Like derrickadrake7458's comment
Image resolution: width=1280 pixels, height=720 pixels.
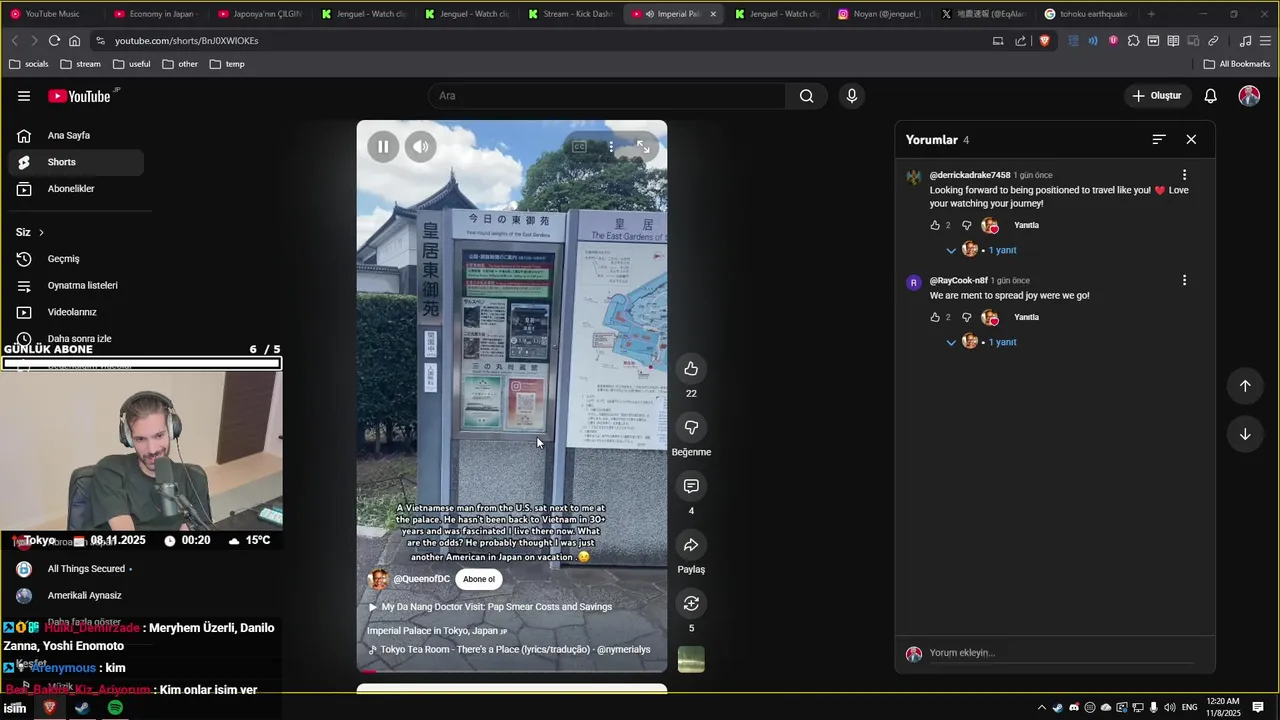tap(935, 226)
